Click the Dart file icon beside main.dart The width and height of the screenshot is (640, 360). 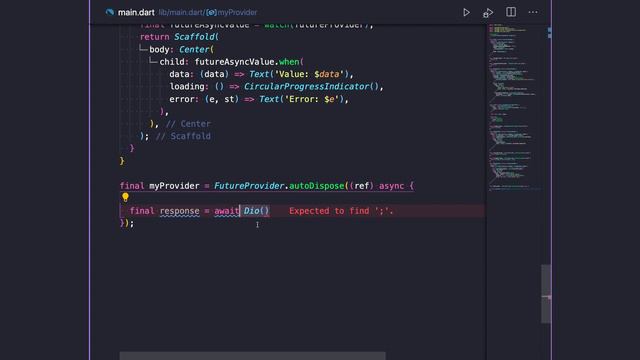[110, 12]
